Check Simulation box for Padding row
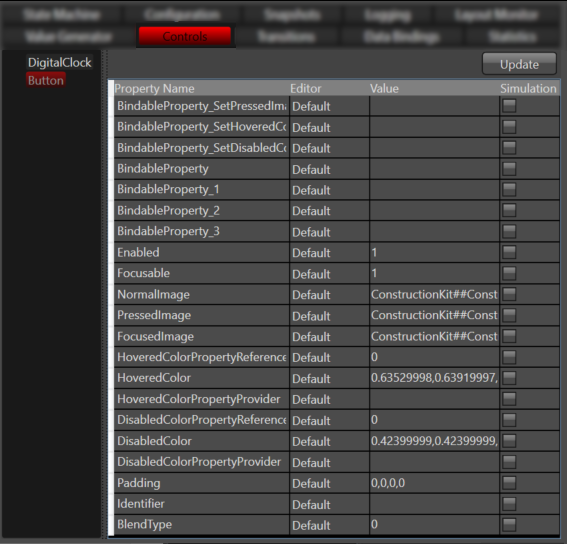This screenshot has width=567, height=544. point(509,483)
